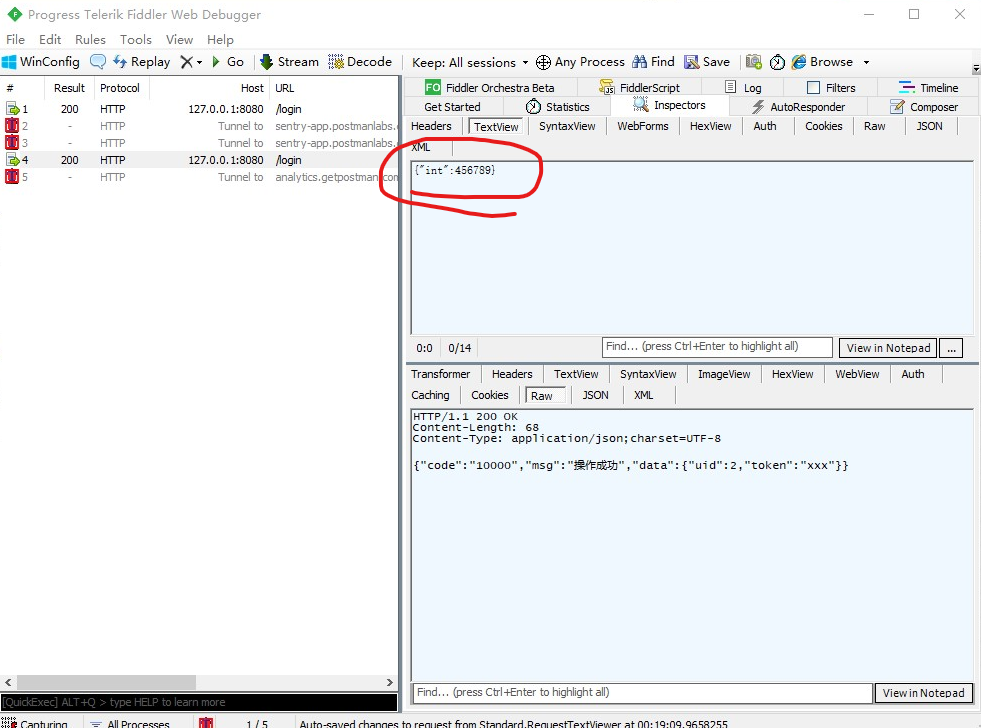Screen dimensions: 981x728
Task: Click the camera screenshot icon
Action: click(754, 62)
